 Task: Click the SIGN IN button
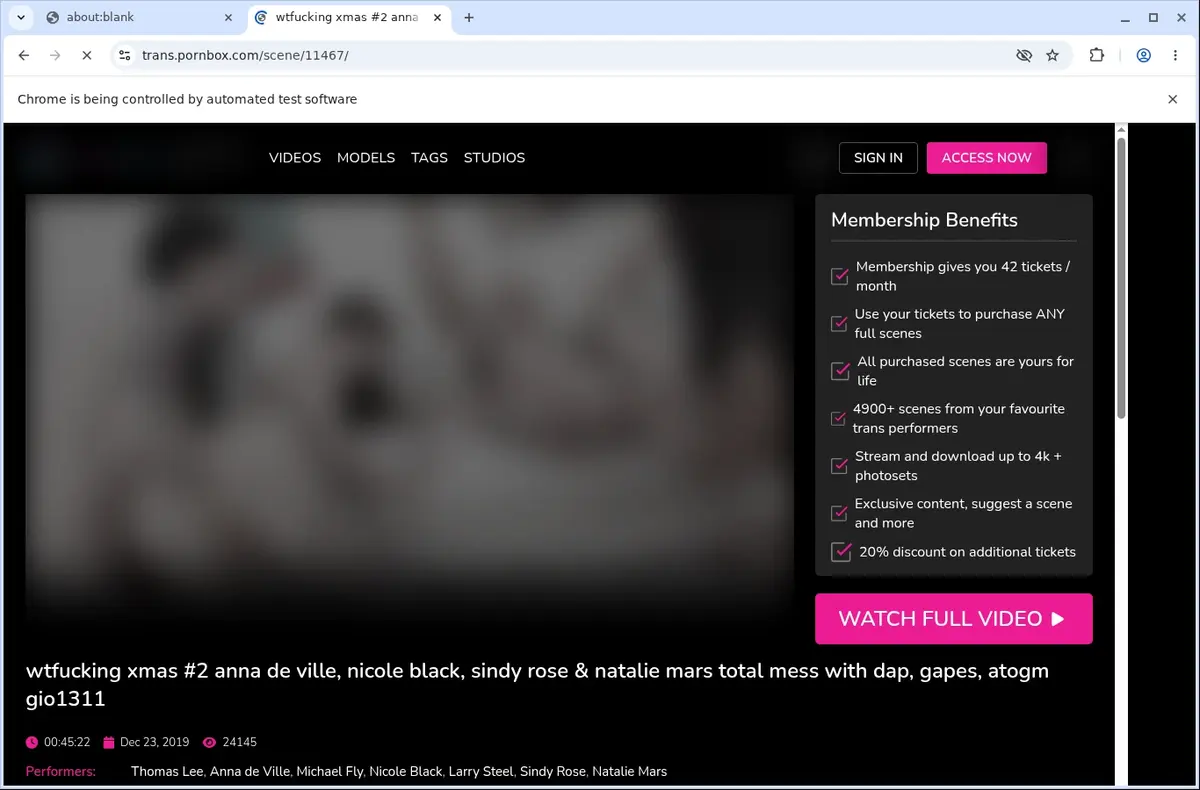tap(878, 158)
